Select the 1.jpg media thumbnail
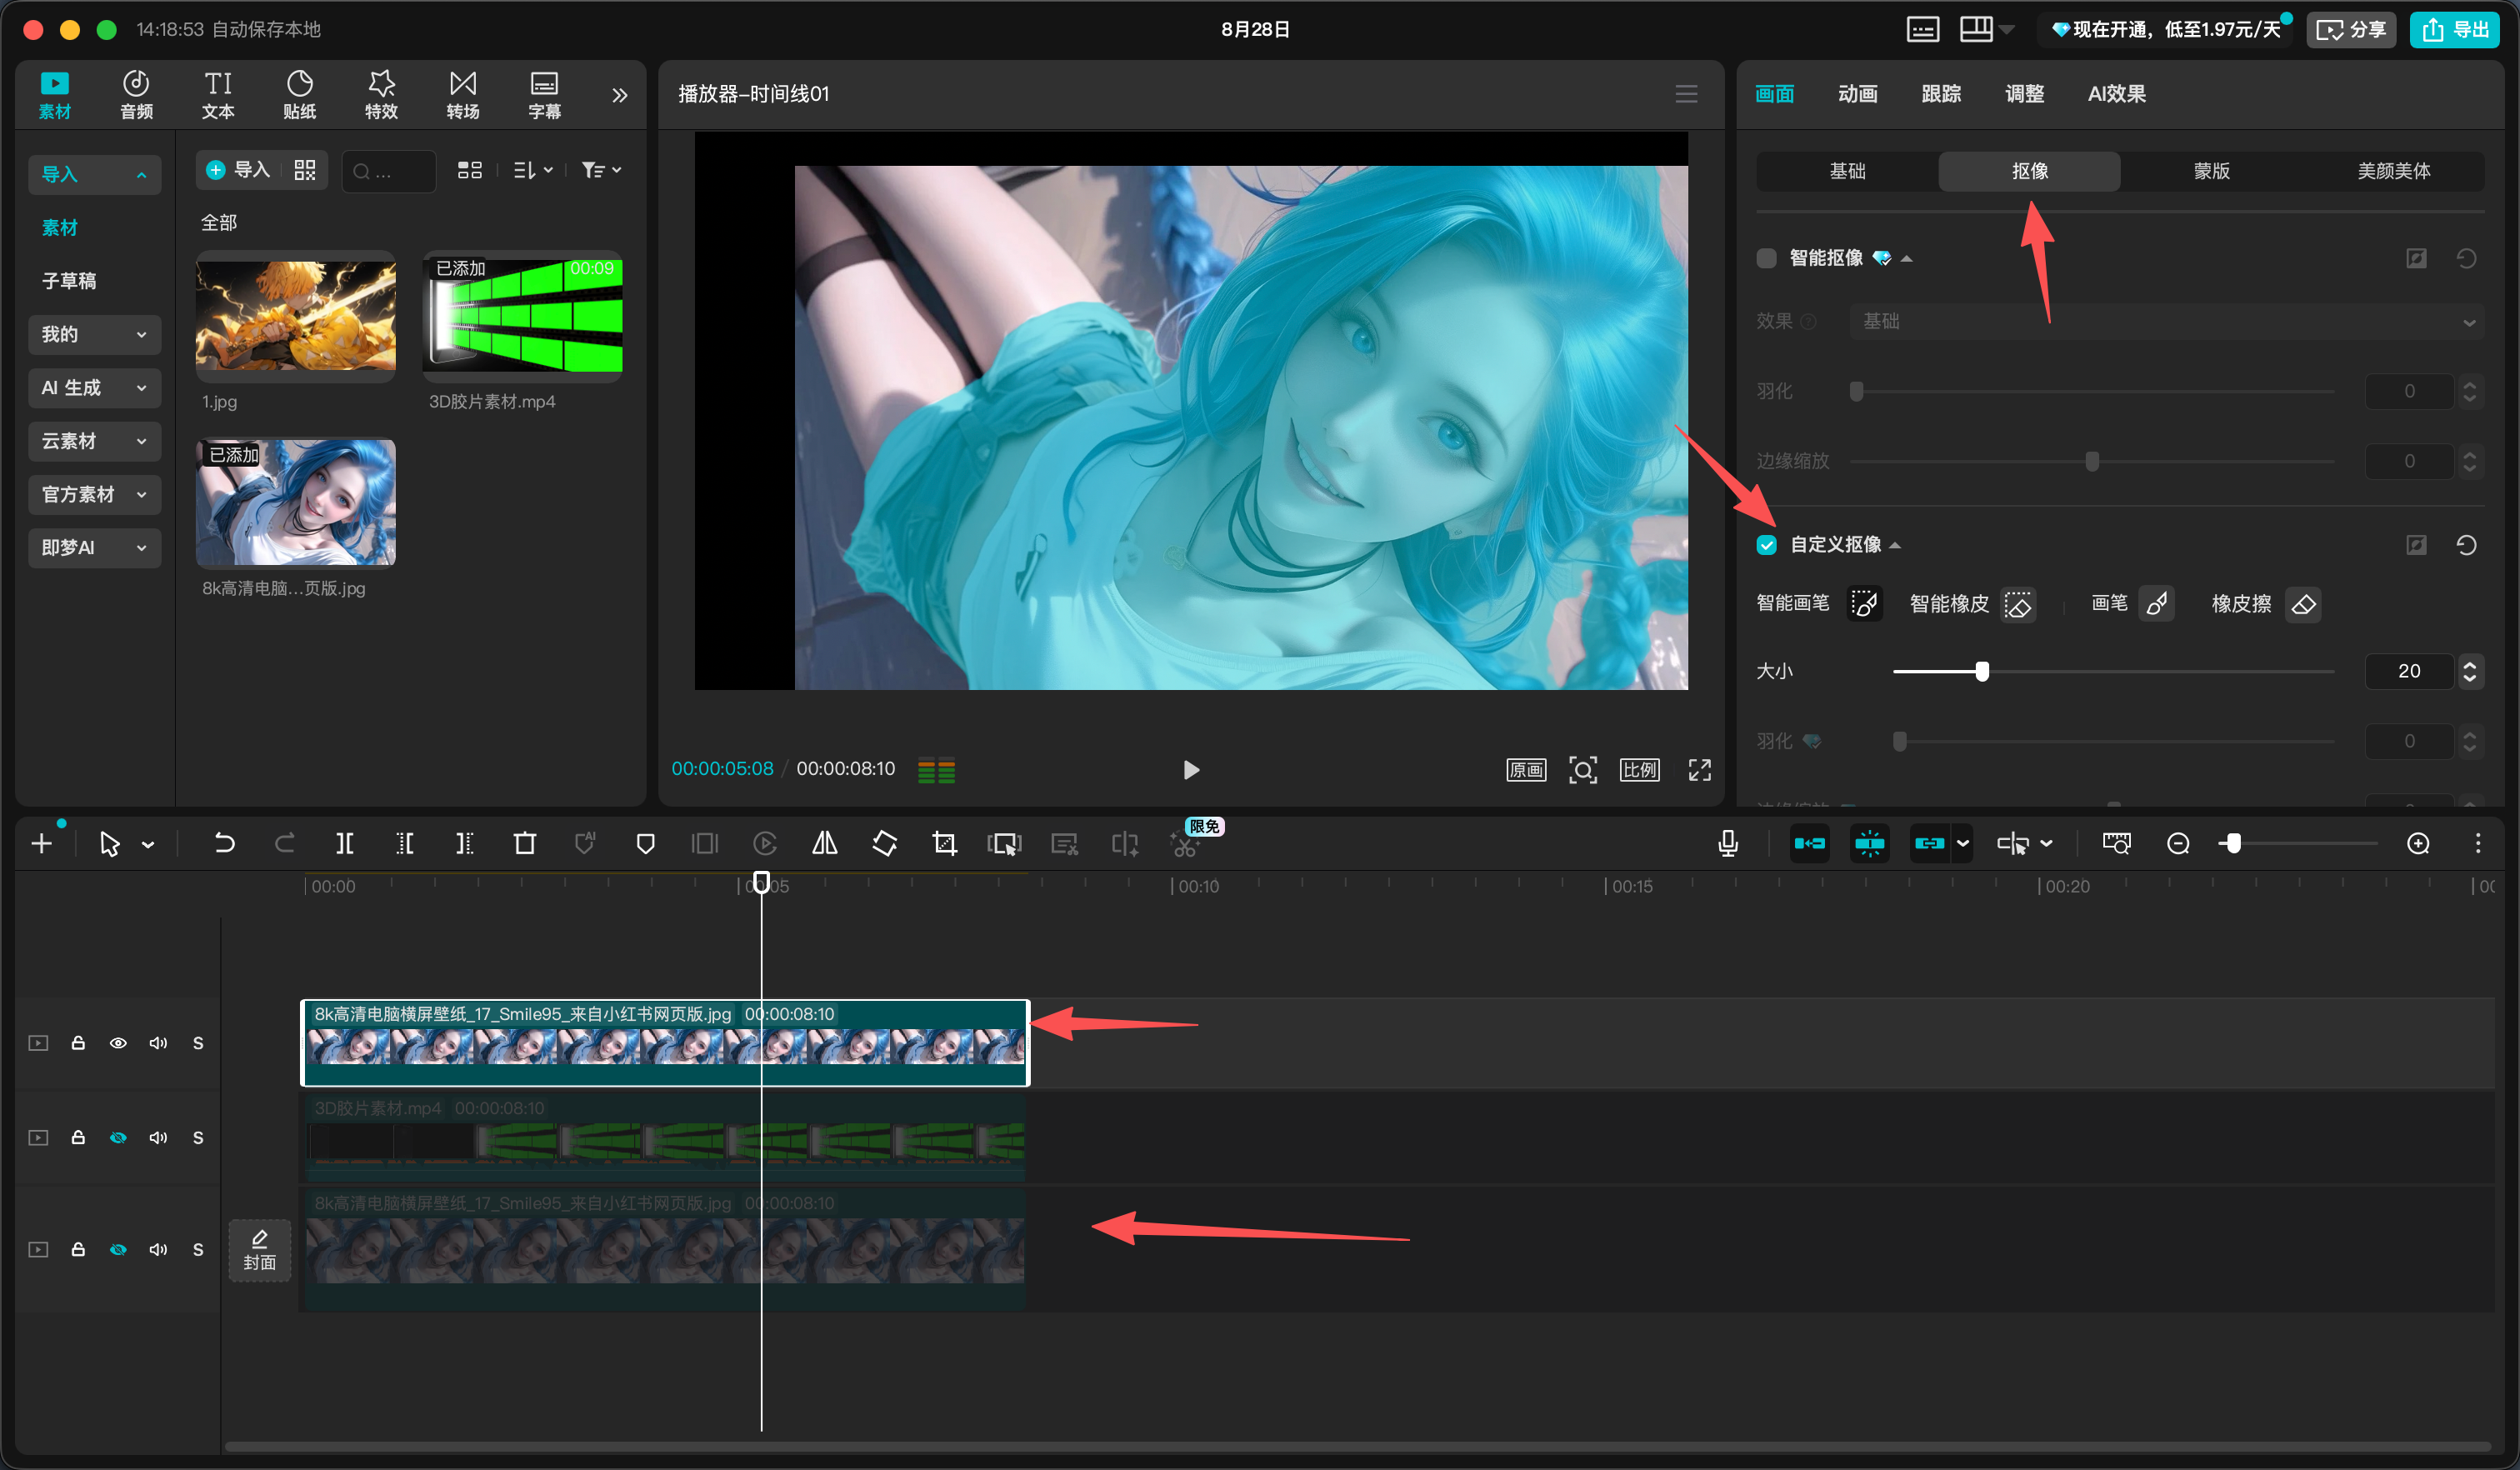 point(296,316)
